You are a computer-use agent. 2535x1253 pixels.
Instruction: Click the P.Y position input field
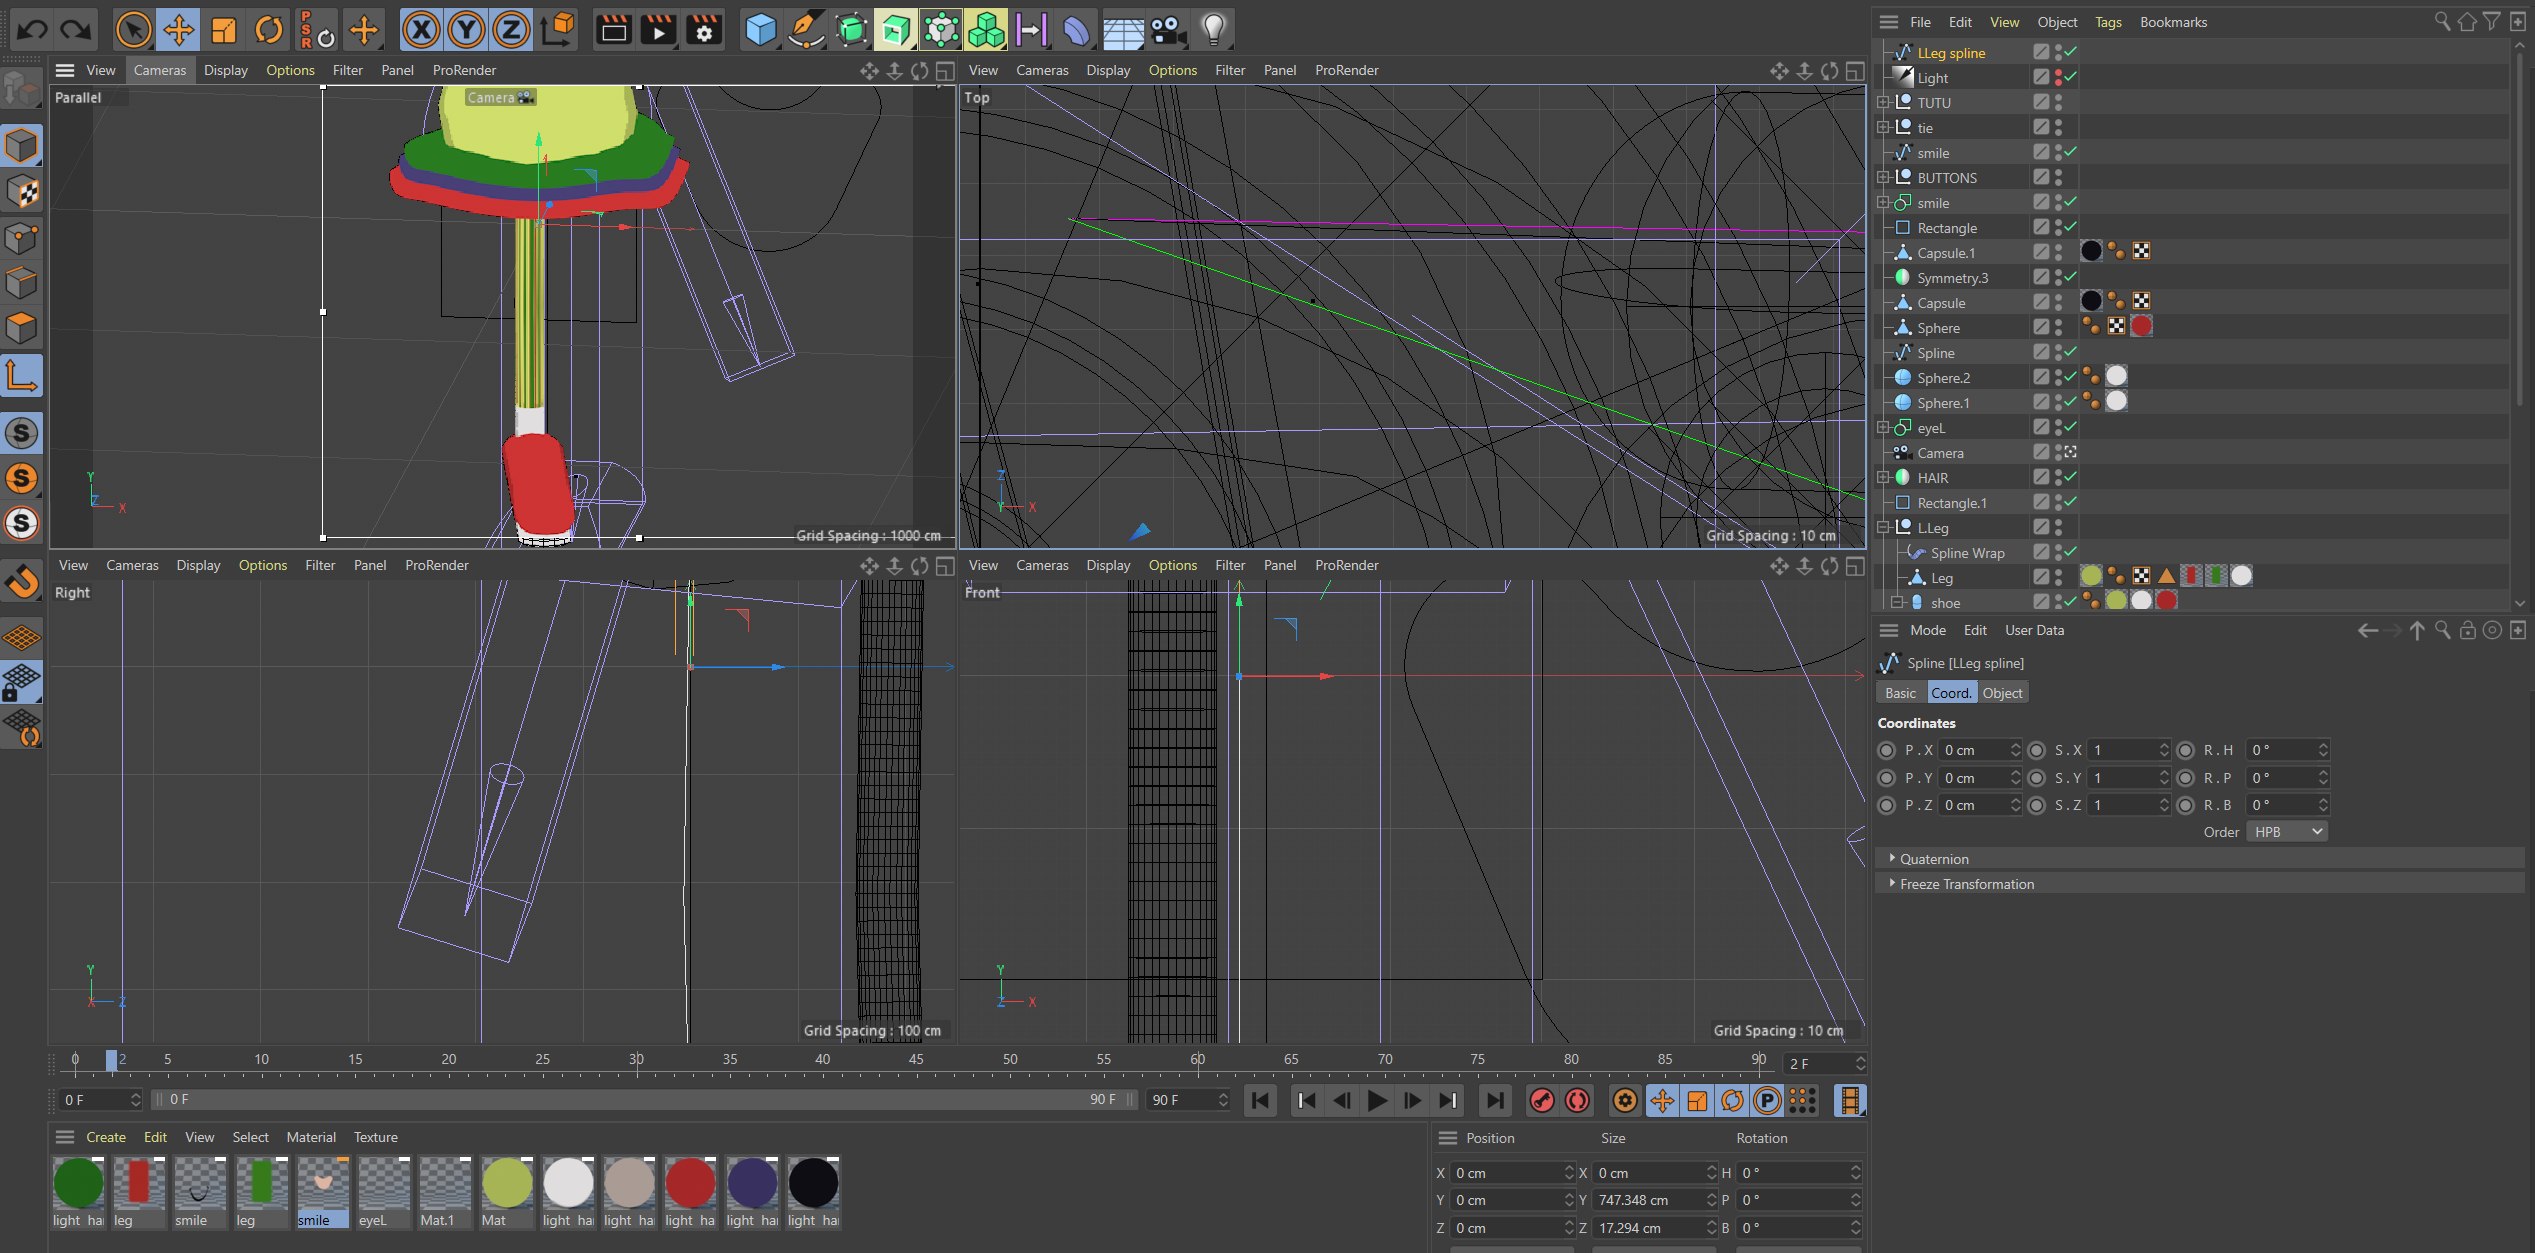[x=1975, y=778]
